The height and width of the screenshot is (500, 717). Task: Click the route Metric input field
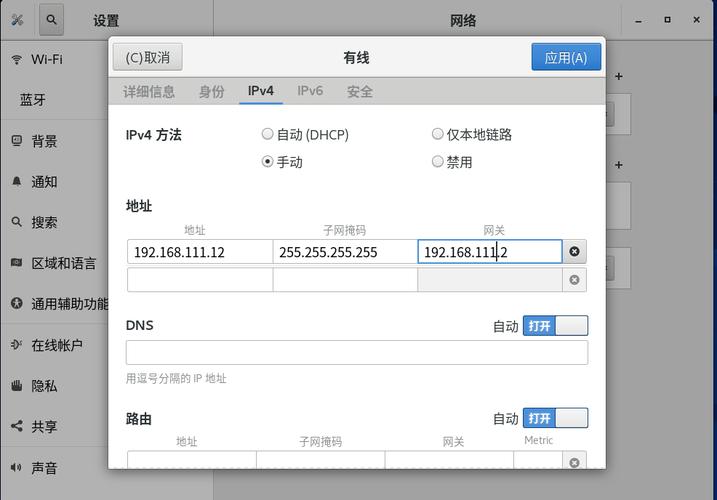point(538,460)
